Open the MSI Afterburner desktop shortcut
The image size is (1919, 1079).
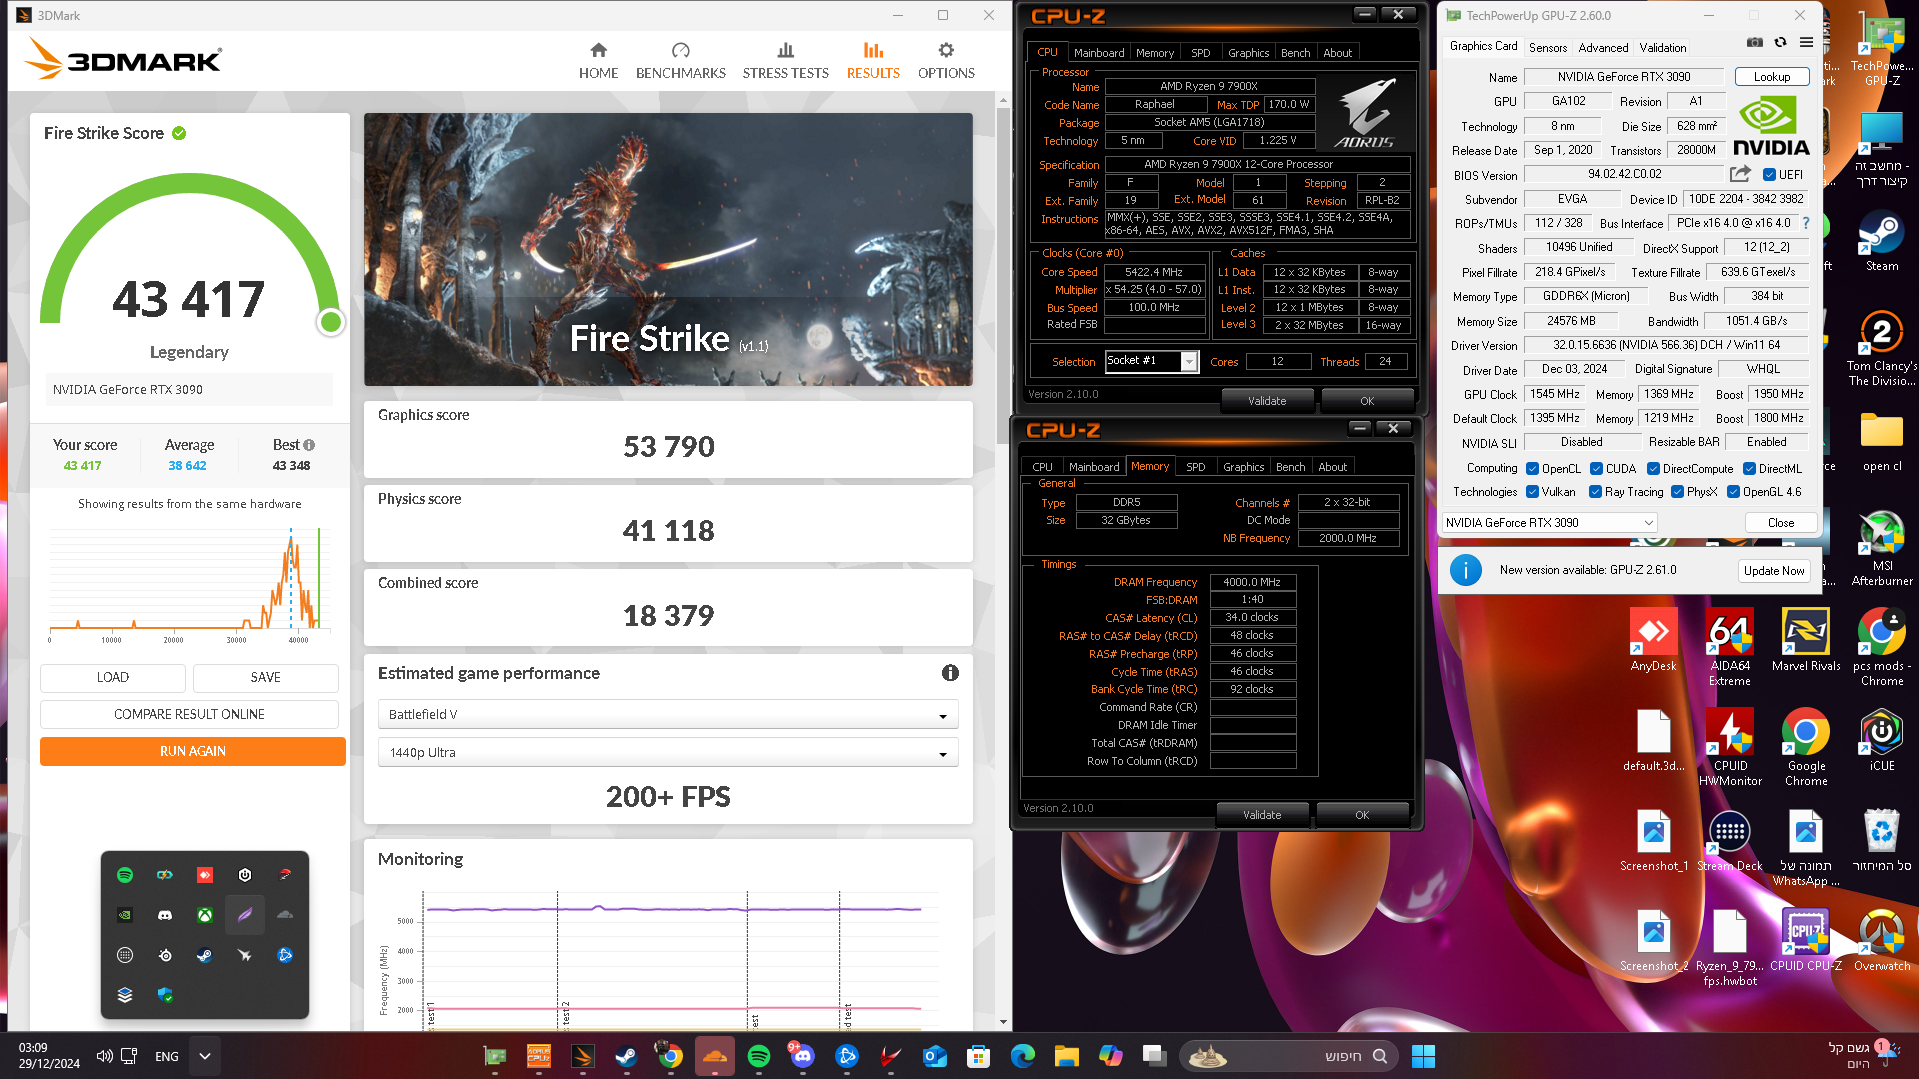pos(1882,548)
